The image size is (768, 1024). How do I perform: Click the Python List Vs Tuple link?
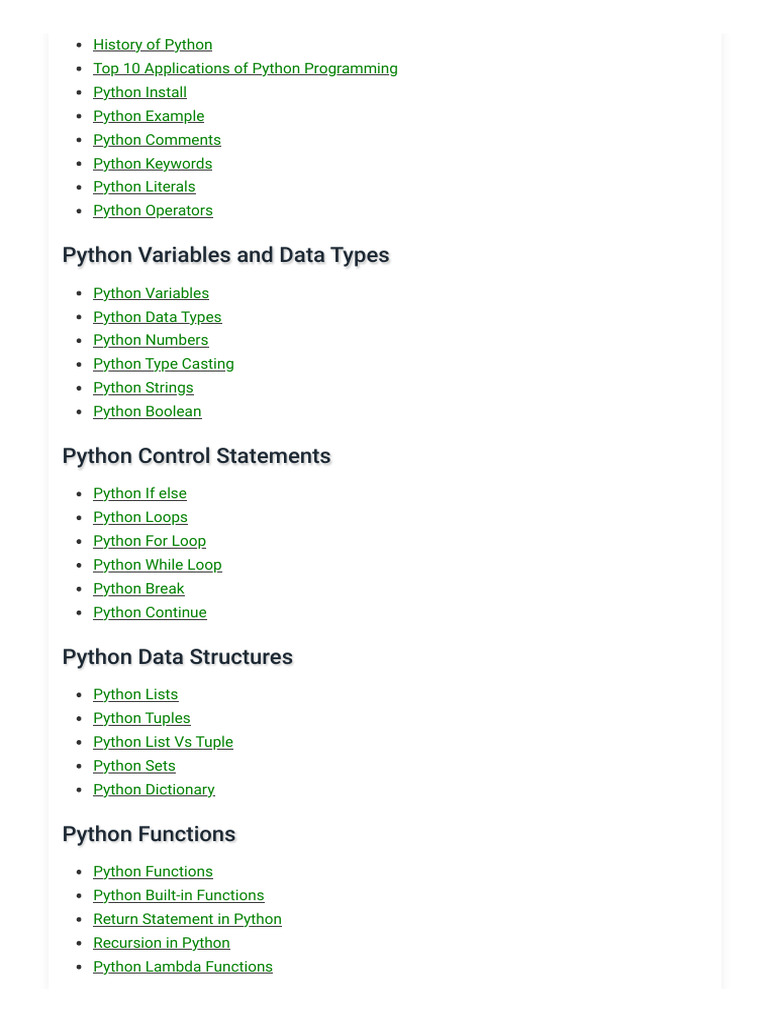[x=163, y=742]
